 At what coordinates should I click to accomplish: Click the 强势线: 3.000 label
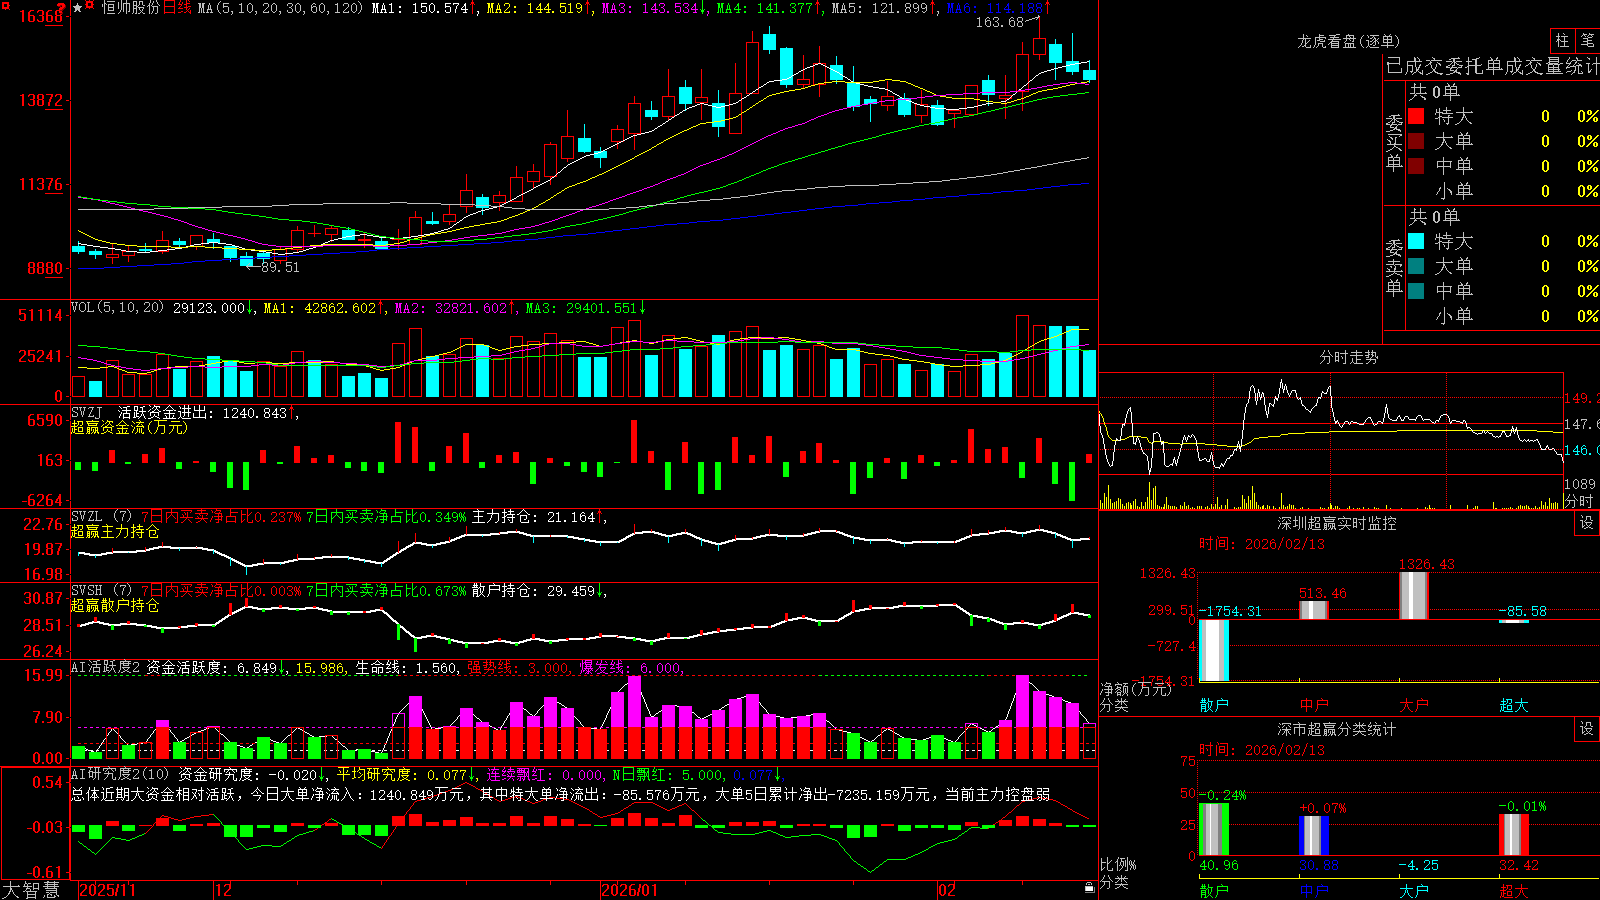click(x=518, y=667)
